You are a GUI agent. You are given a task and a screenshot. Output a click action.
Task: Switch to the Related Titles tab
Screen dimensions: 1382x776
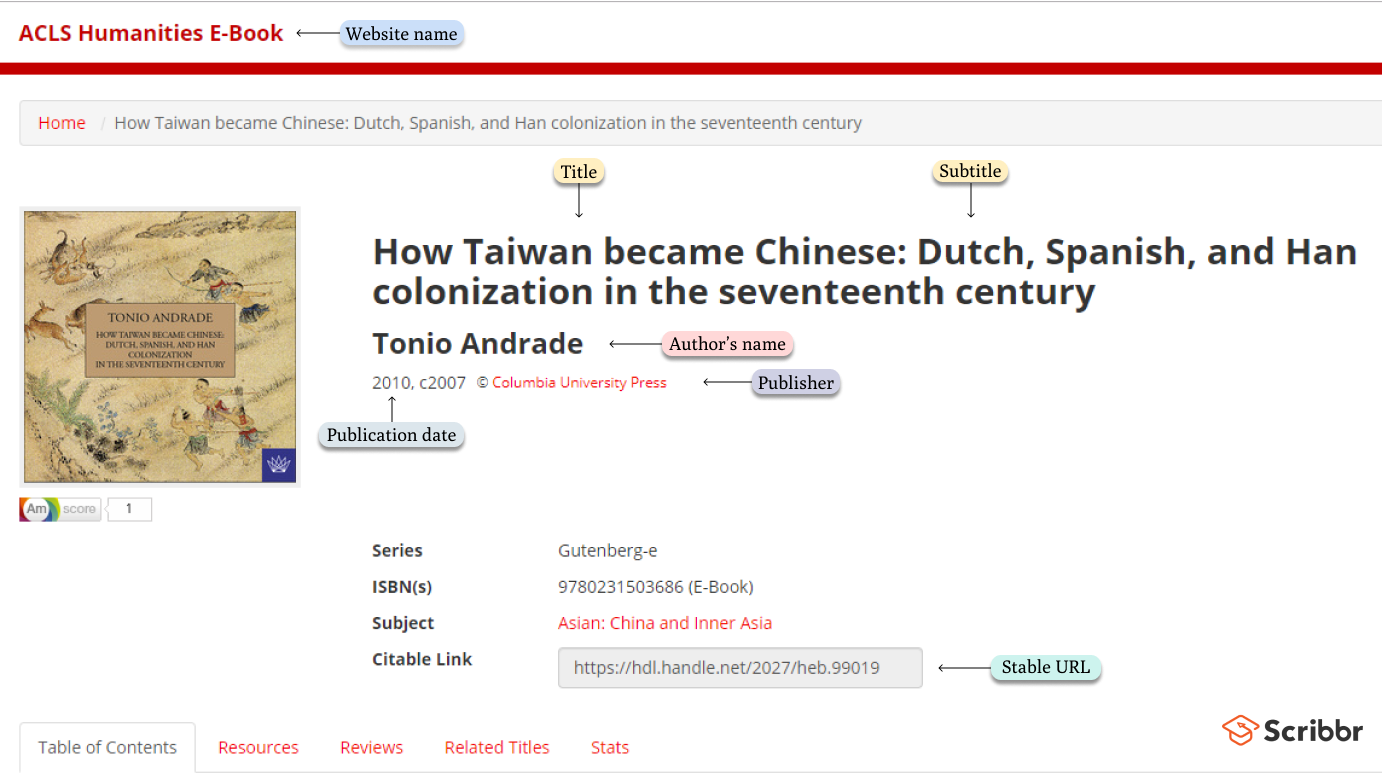pyautogui.click(x=497, y=747)
